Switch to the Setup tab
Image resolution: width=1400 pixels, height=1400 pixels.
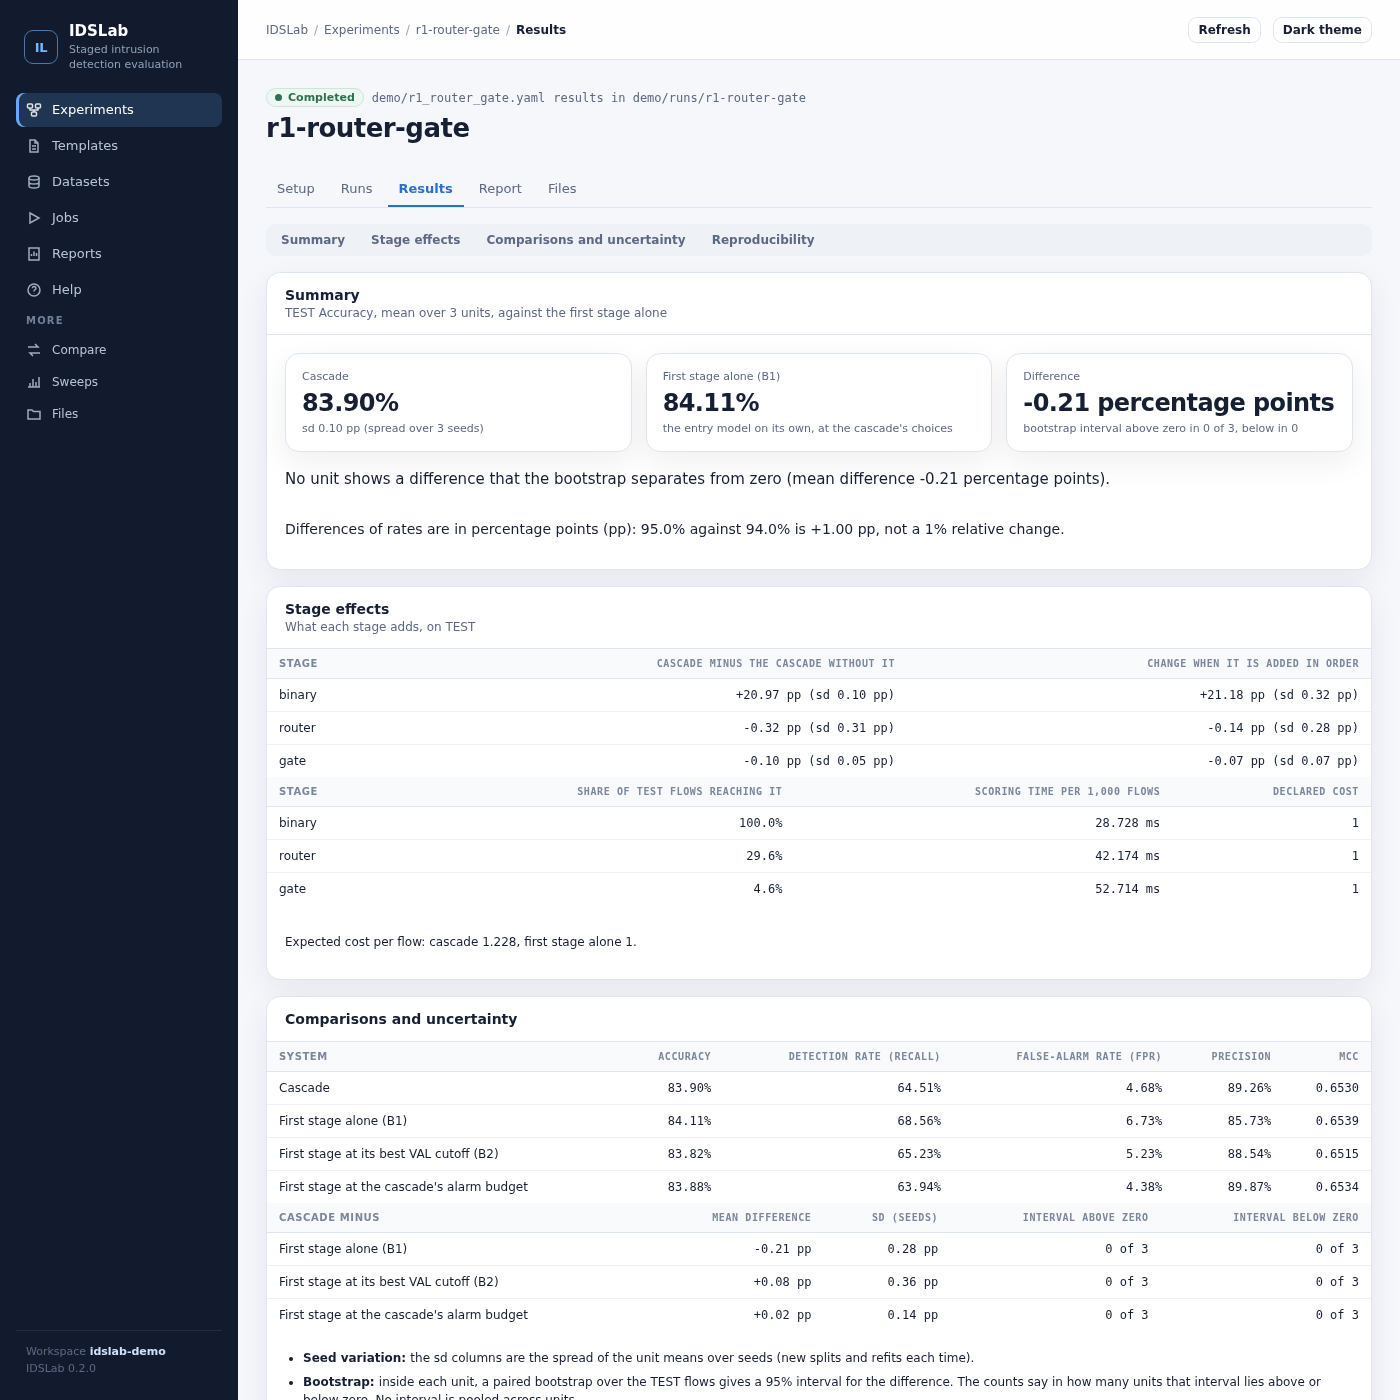(x=296, y=189)
